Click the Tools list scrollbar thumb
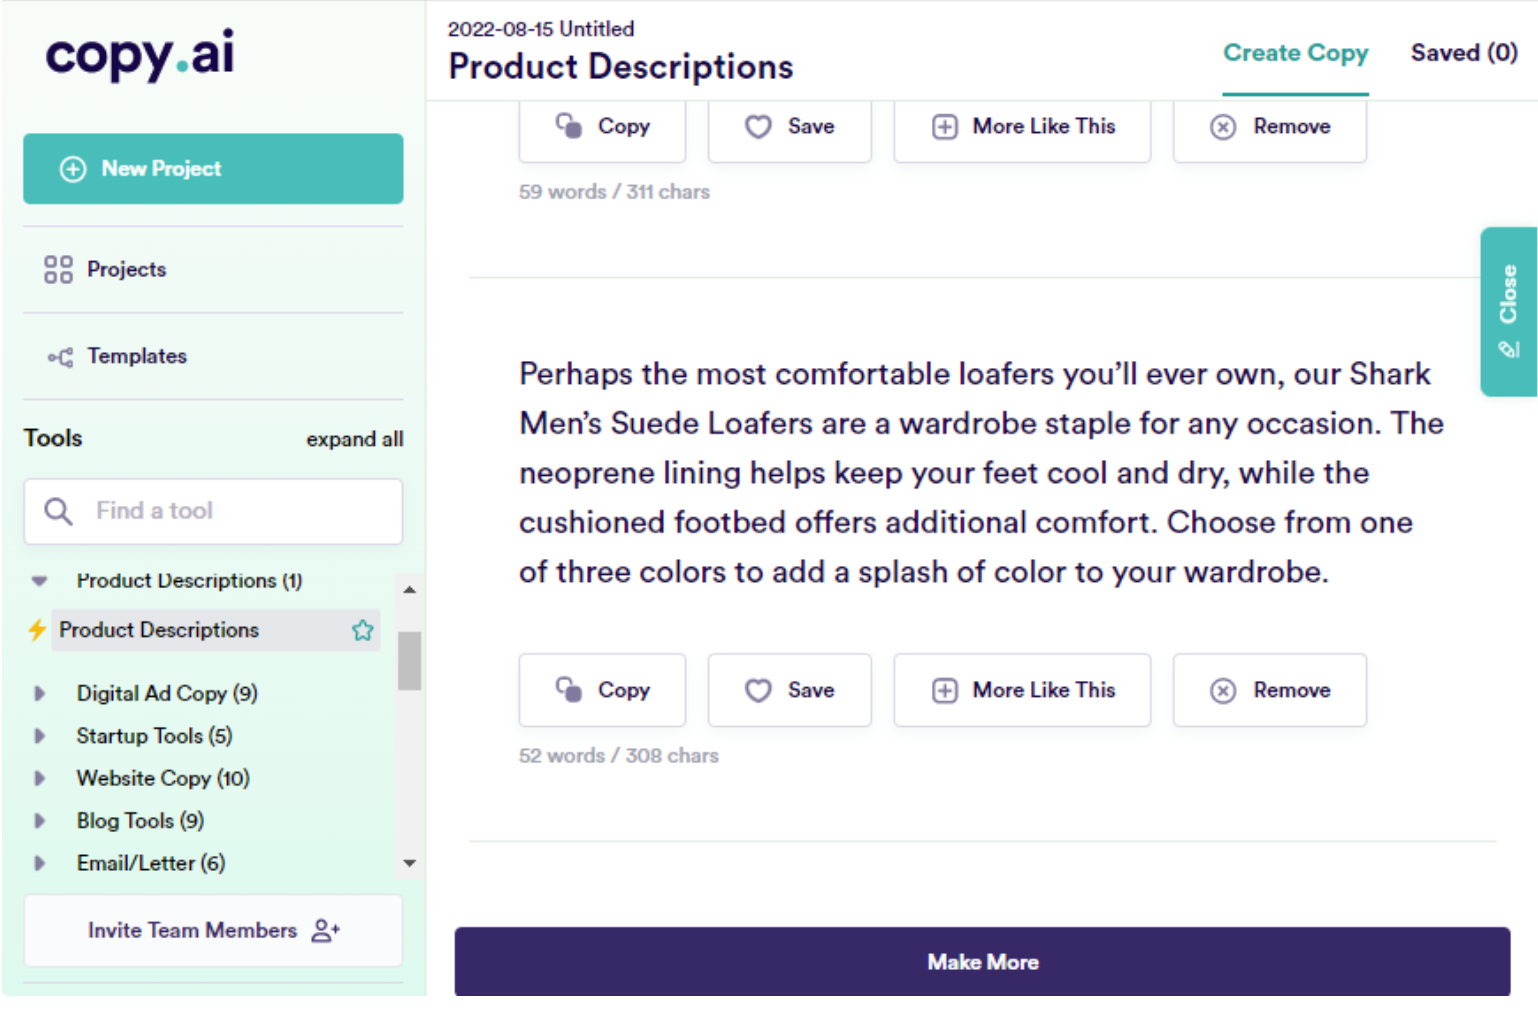The height and width of the screenshot is (1018, 1538). [409, 660]
